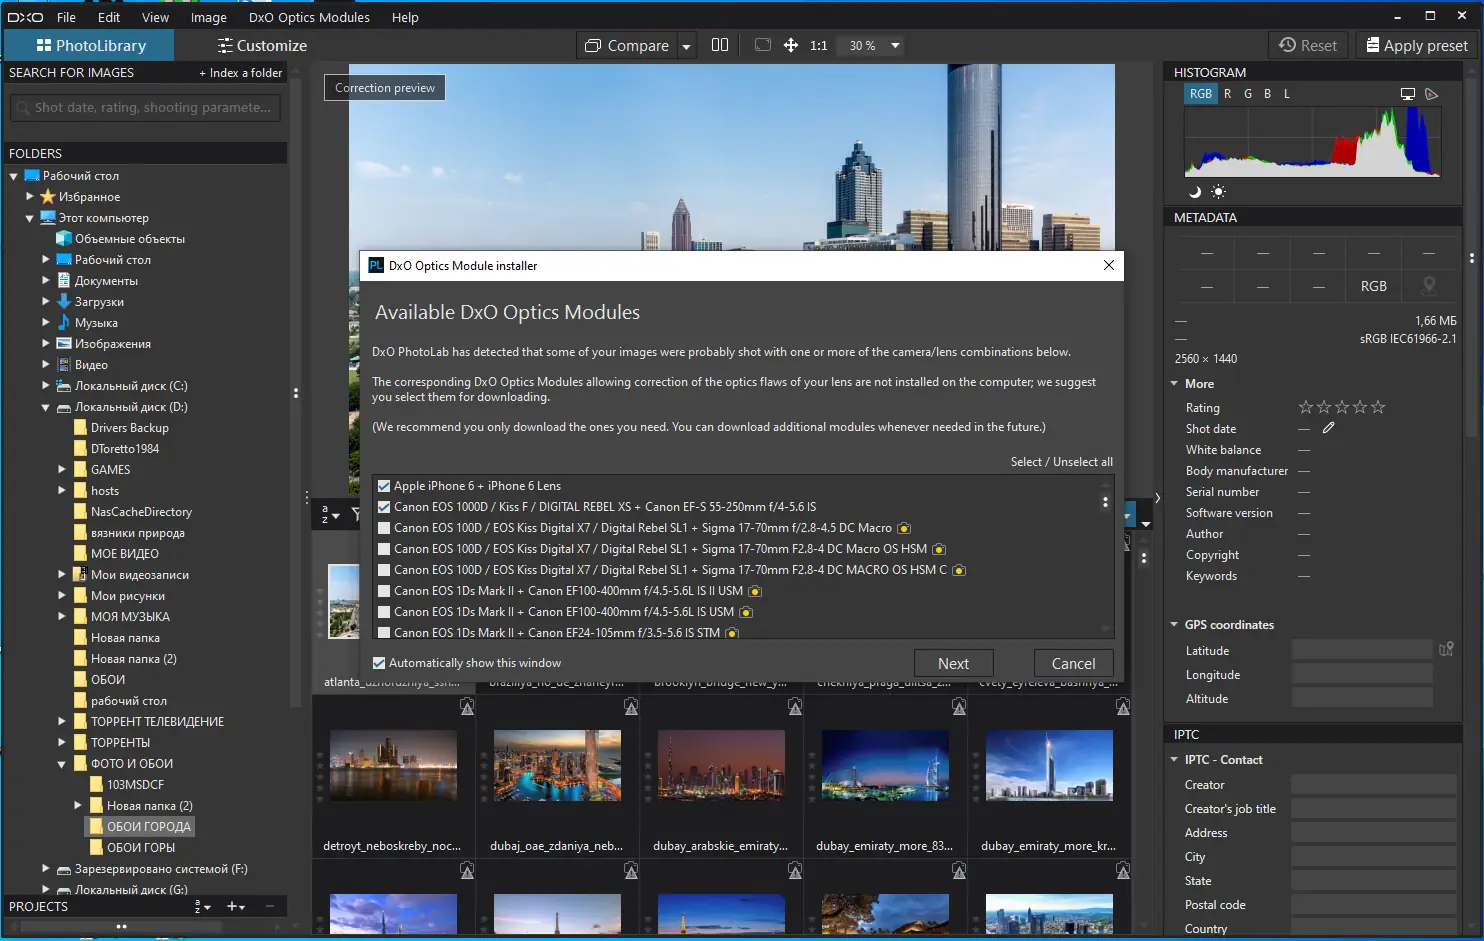
Task: Click the GPS map pin icon in metadata
Action: tap(1429, 286)
